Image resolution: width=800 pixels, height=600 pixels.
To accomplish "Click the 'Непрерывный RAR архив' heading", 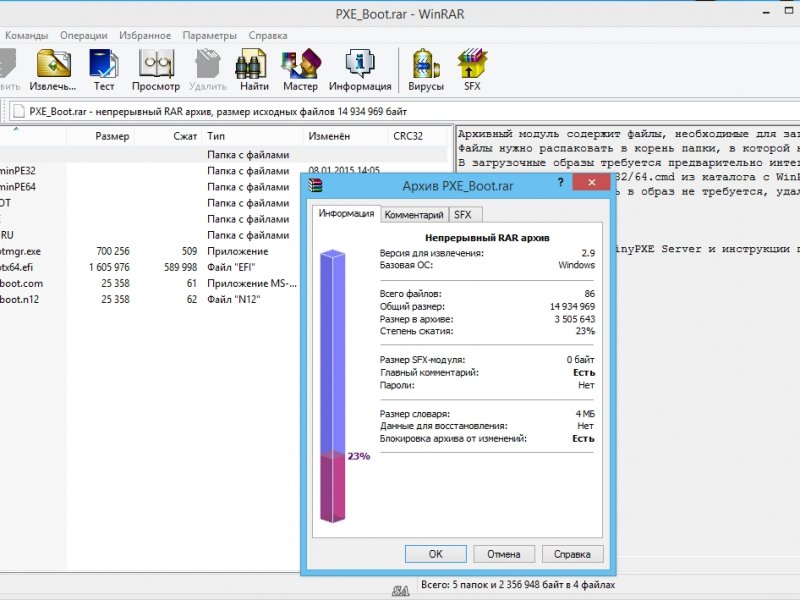I will point(487,237).
